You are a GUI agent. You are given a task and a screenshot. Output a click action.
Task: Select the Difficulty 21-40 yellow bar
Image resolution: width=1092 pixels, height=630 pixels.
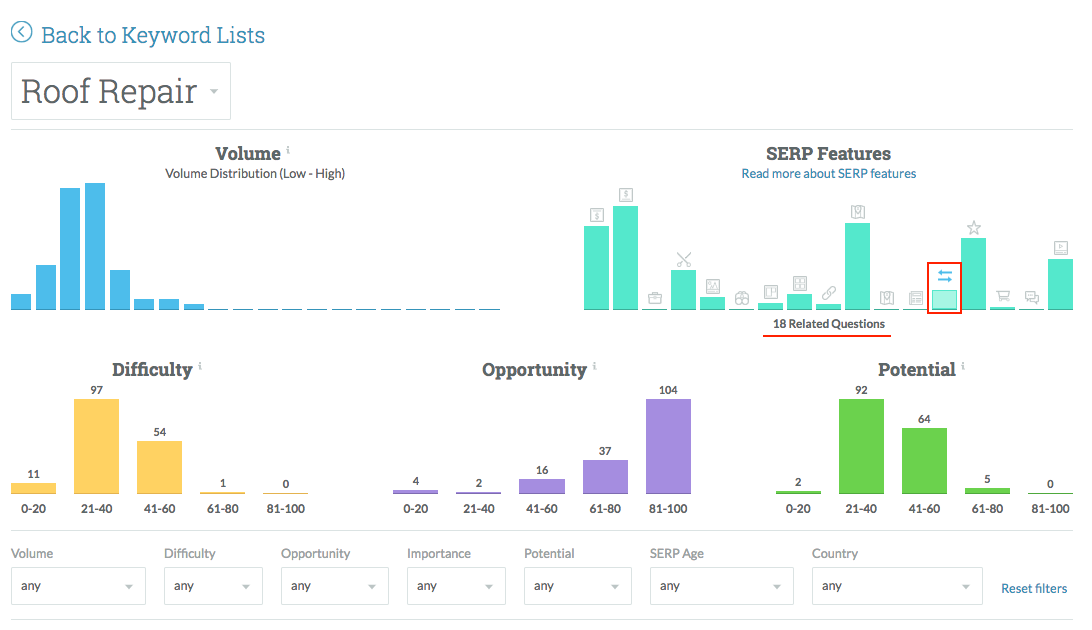pos(97,446)
